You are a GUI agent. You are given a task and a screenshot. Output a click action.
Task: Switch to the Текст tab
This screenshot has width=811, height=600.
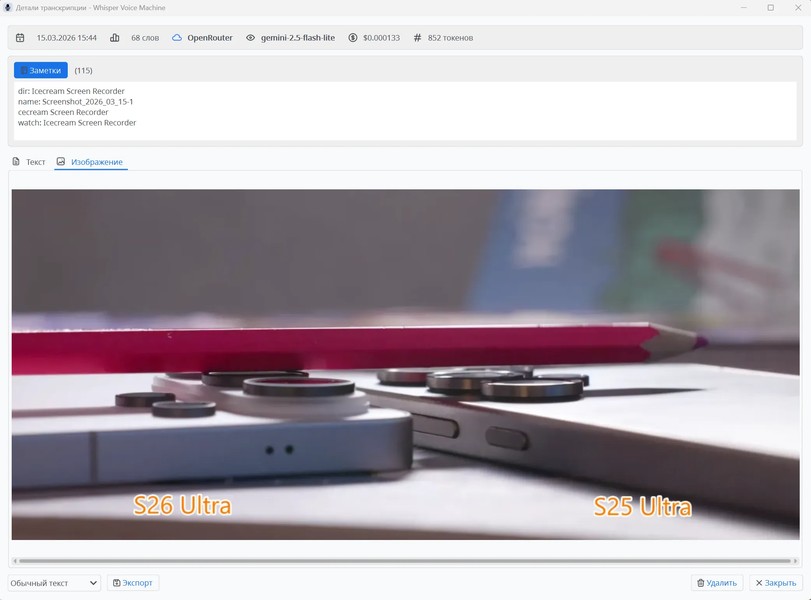(x=29, y=162)
